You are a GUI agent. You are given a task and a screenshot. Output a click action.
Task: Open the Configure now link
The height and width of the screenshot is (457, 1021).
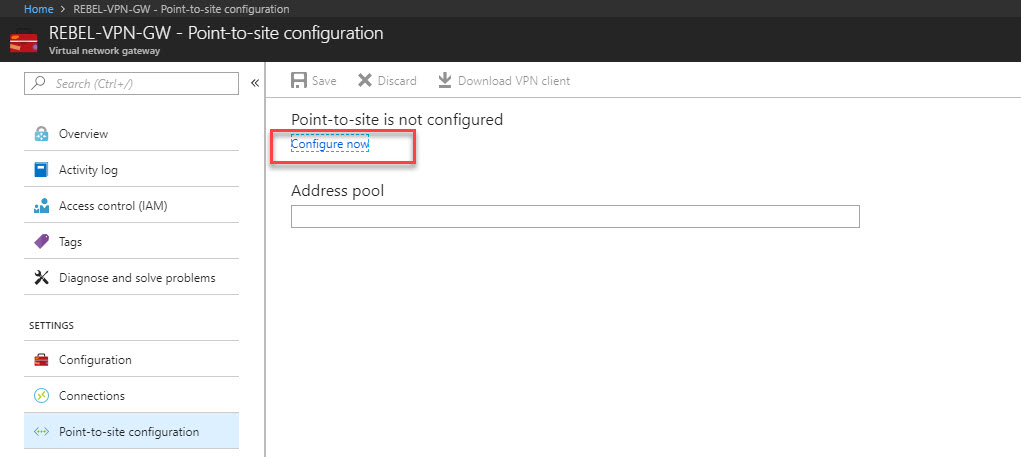tap(330, 144)
